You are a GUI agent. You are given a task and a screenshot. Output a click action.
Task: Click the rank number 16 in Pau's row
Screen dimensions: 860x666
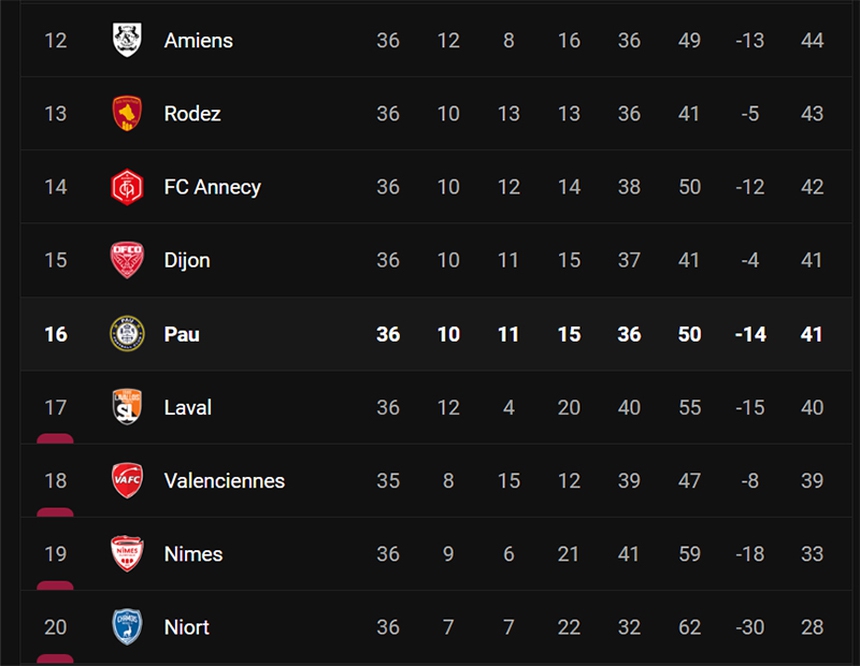click(56, 334)
